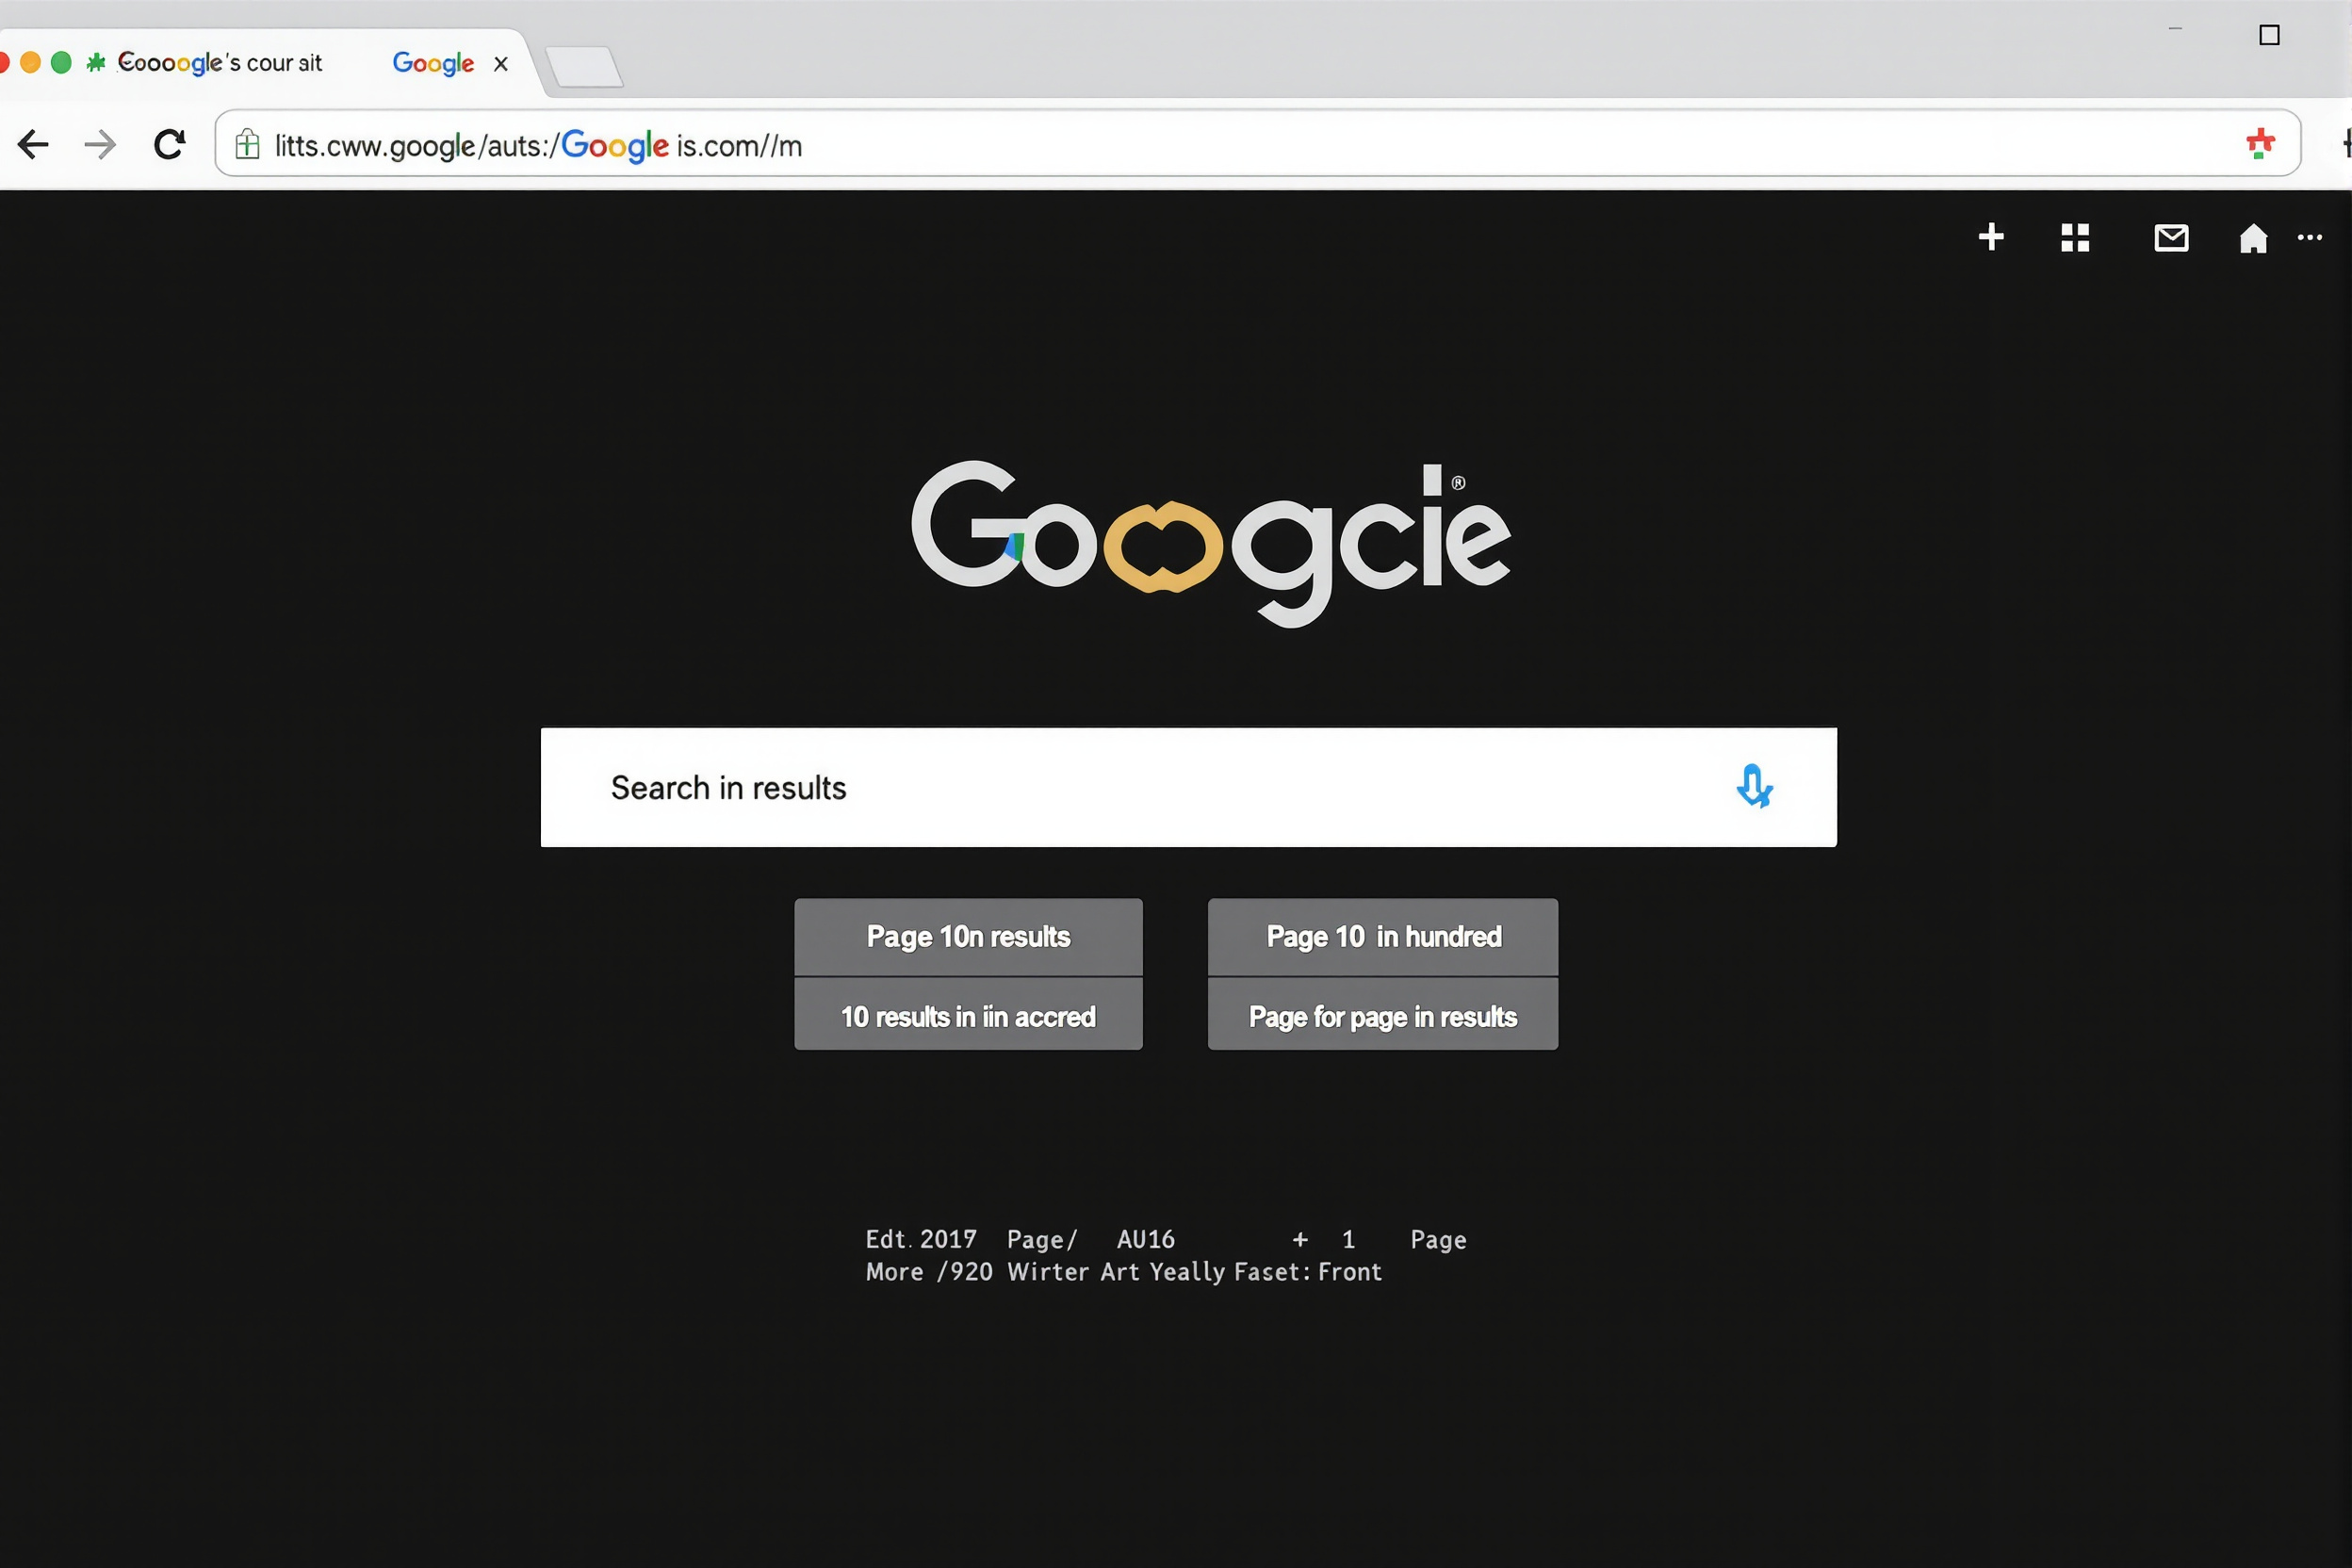Image resolution: width=2352 pixels, height=1568 pixels.
Task: Click the Search in results input field
Action: tap(1188, 787)
